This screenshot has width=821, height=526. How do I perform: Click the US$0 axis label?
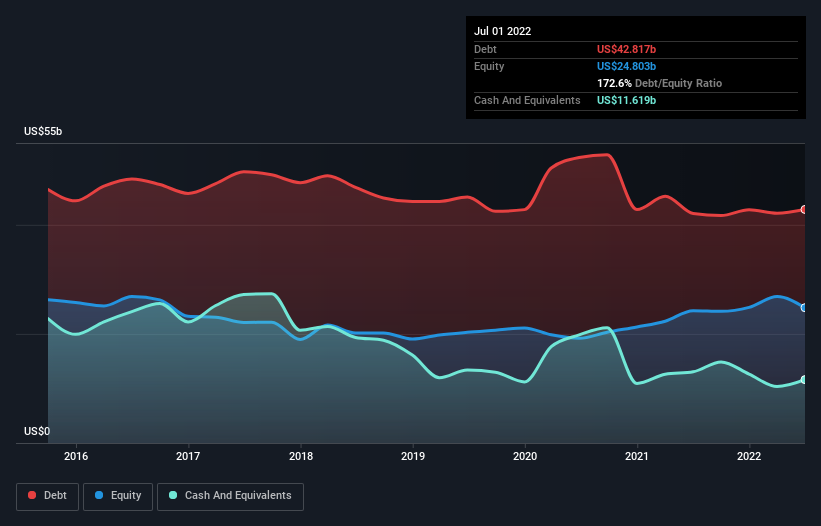coord(37,431)
